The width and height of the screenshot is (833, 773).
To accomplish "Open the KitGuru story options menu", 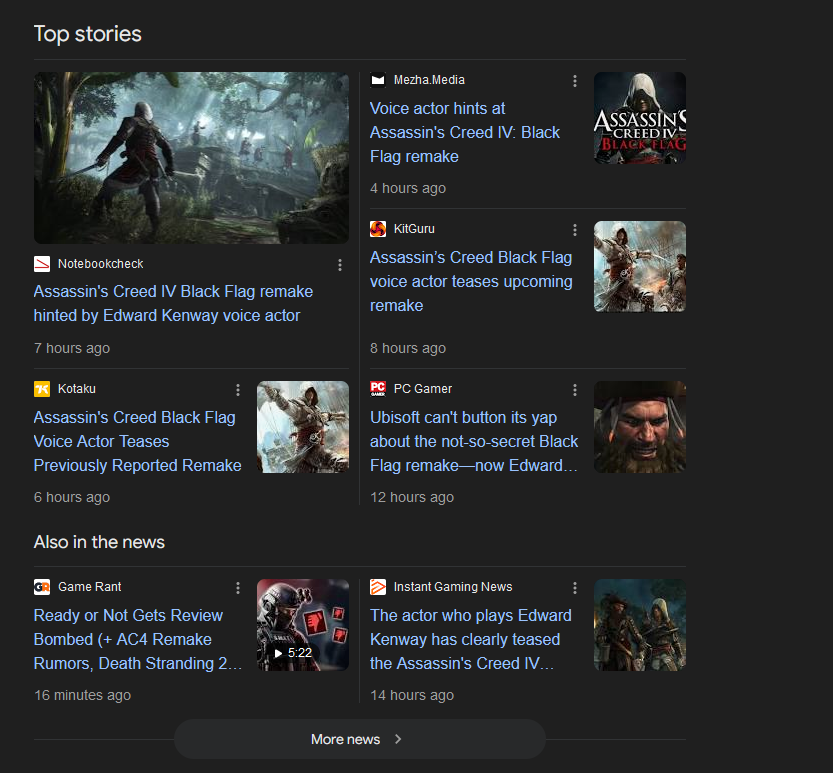I will coord(575,230).
